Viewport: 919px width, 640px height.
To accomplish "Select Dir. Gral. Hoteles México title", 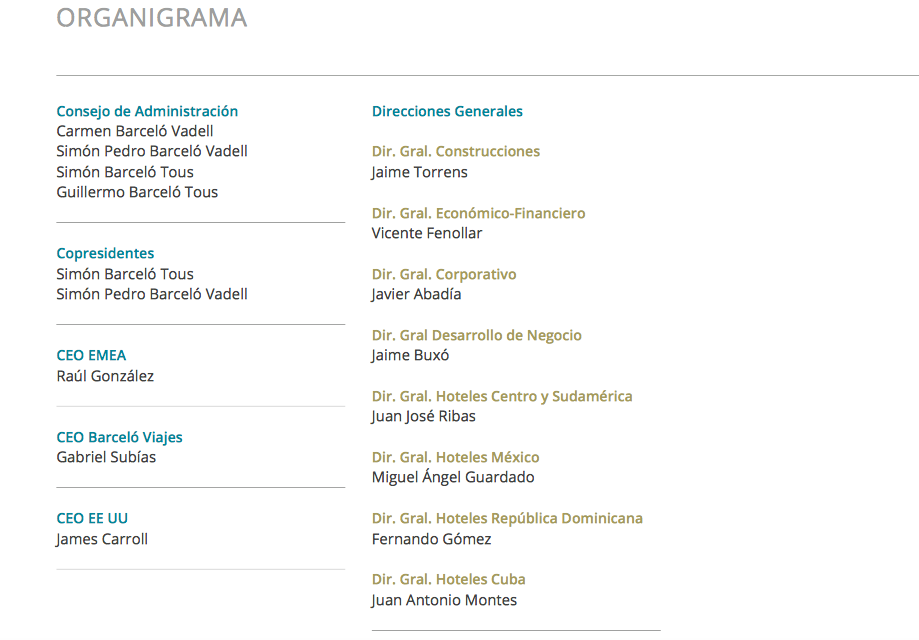I will pos(455,458).
